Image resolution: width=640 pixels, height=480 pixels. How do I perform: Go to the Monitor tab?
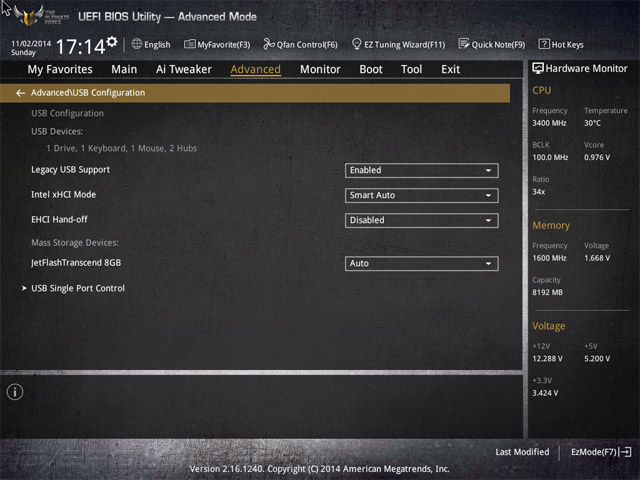[320, 69]
